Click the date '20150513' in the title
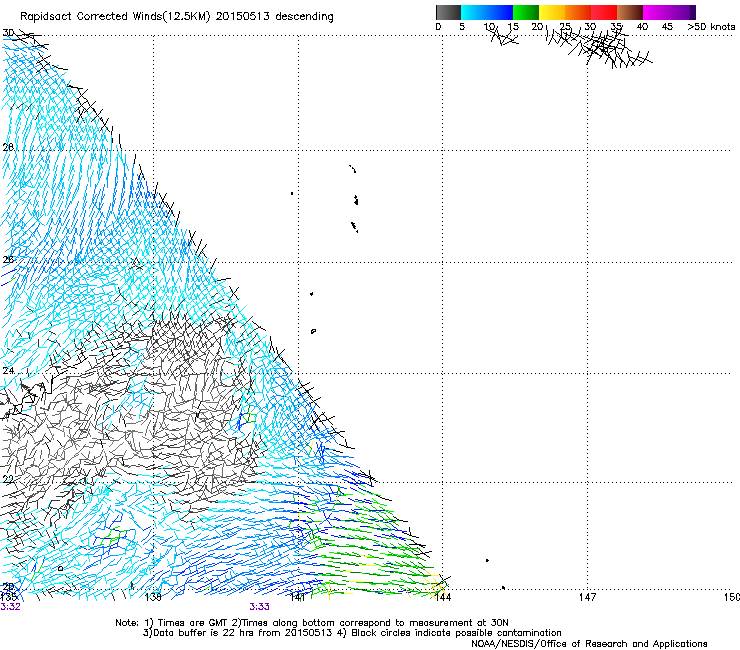 tap(242, 17)
